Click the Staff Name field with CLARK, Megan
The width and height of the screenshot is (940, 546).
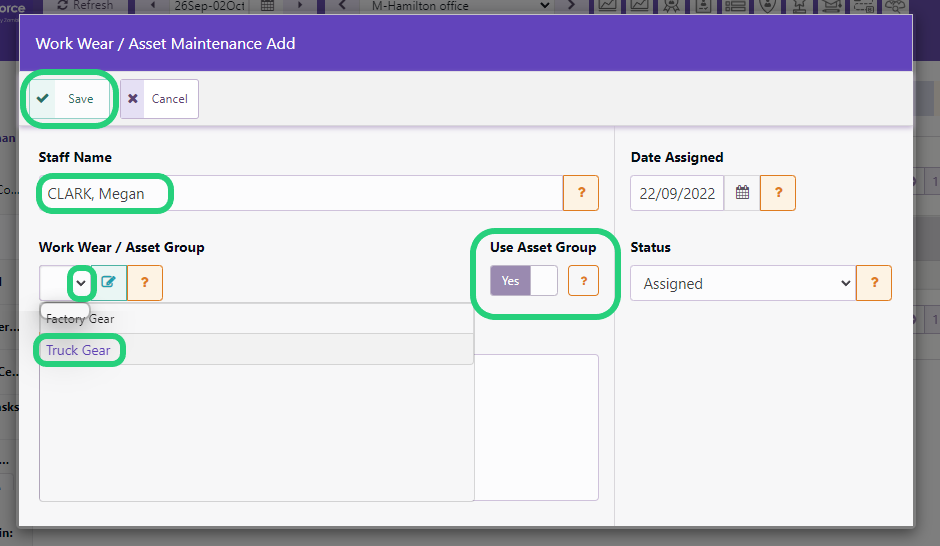(300, 193)
